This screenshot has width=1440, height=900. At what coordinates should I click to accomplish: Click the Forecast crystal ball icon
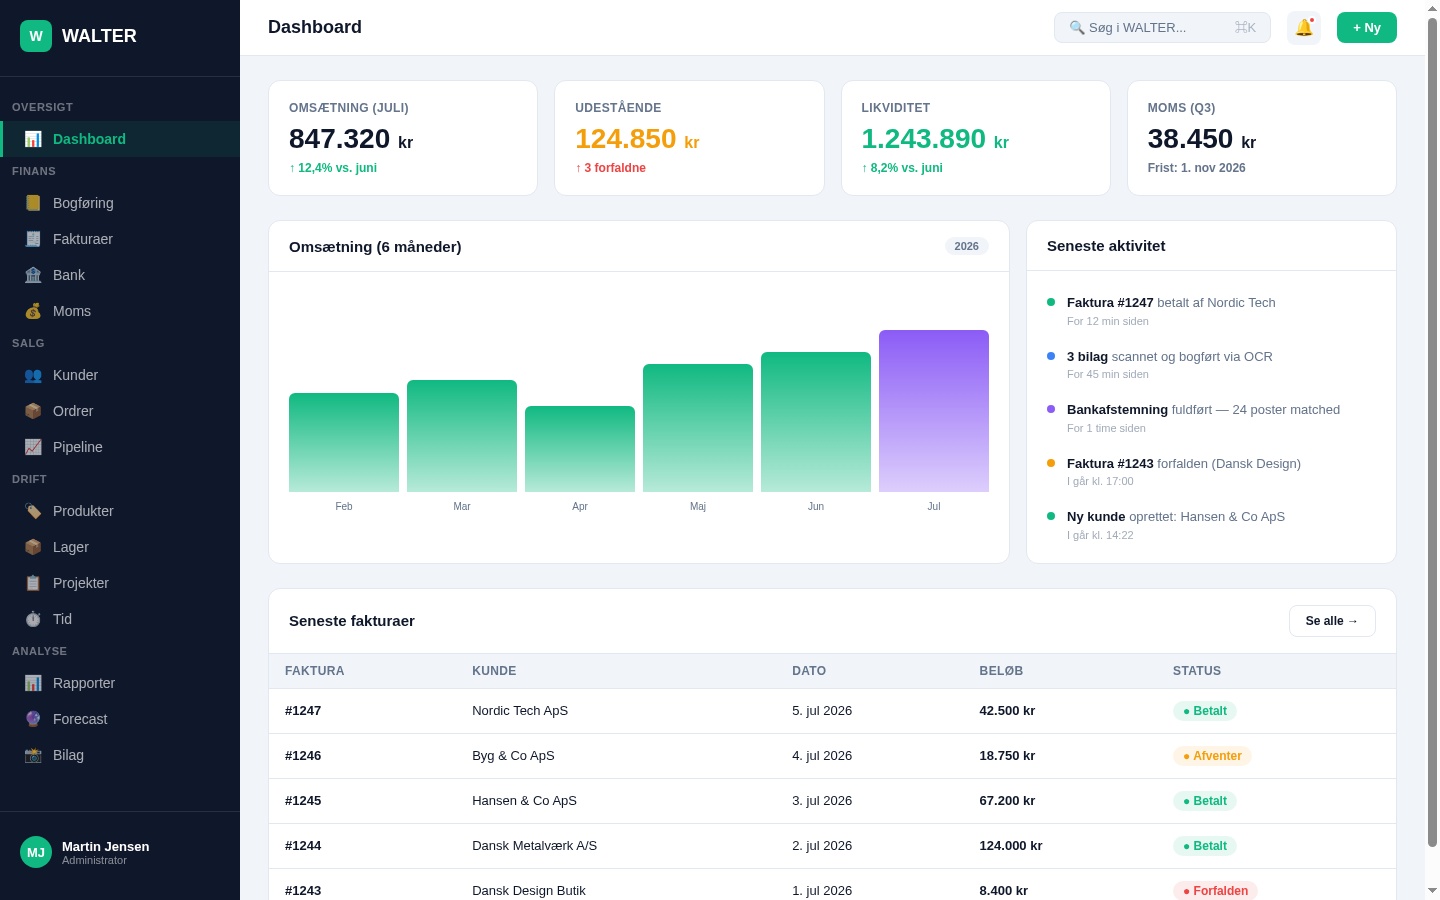click(33, 719)
